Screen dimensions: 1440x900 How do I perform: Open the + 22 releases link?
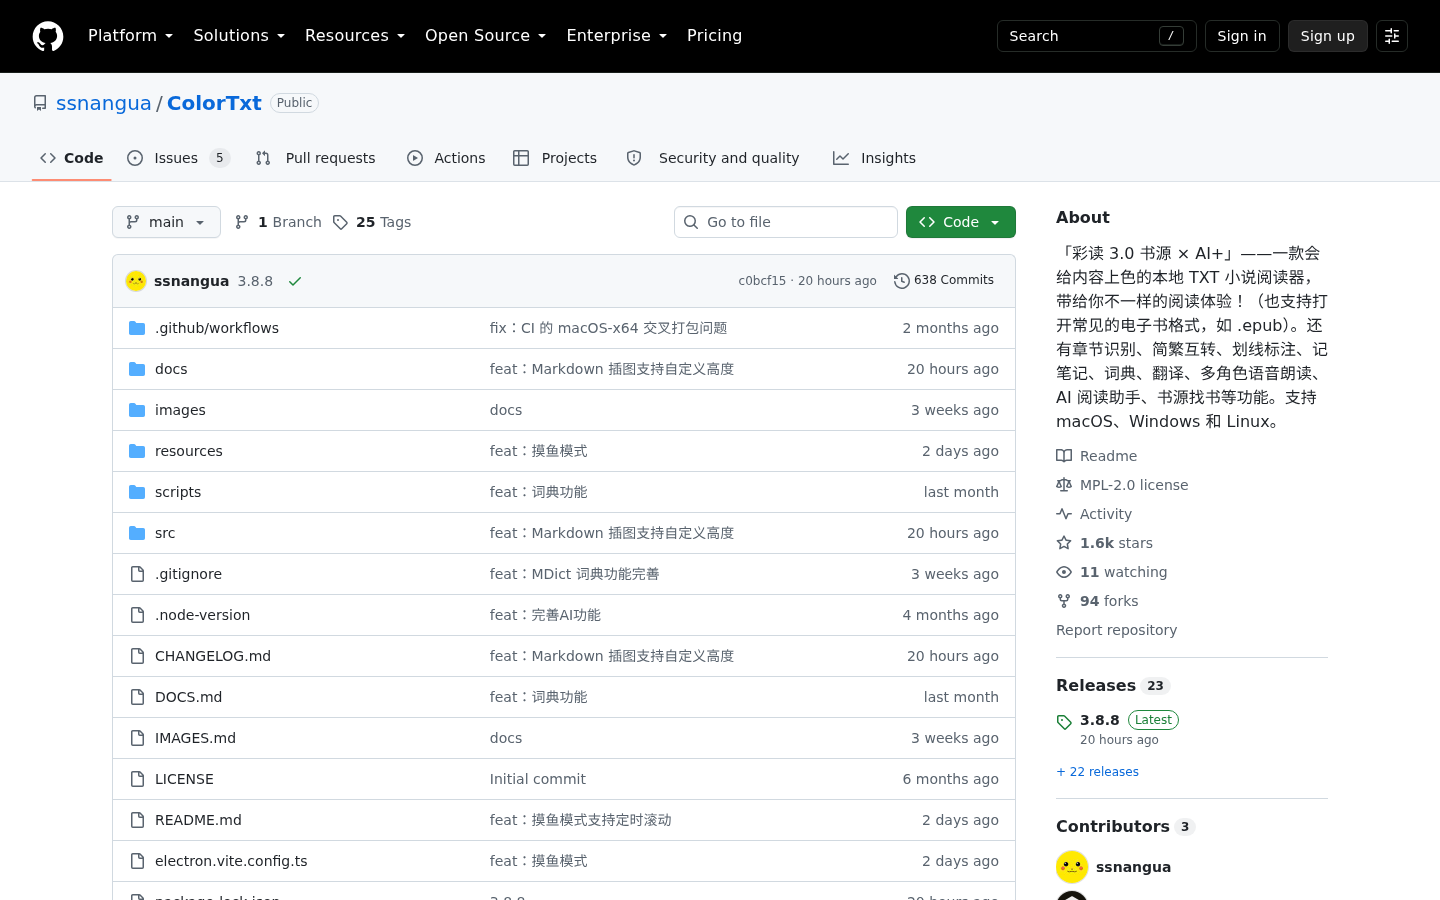coord(1097,772)
